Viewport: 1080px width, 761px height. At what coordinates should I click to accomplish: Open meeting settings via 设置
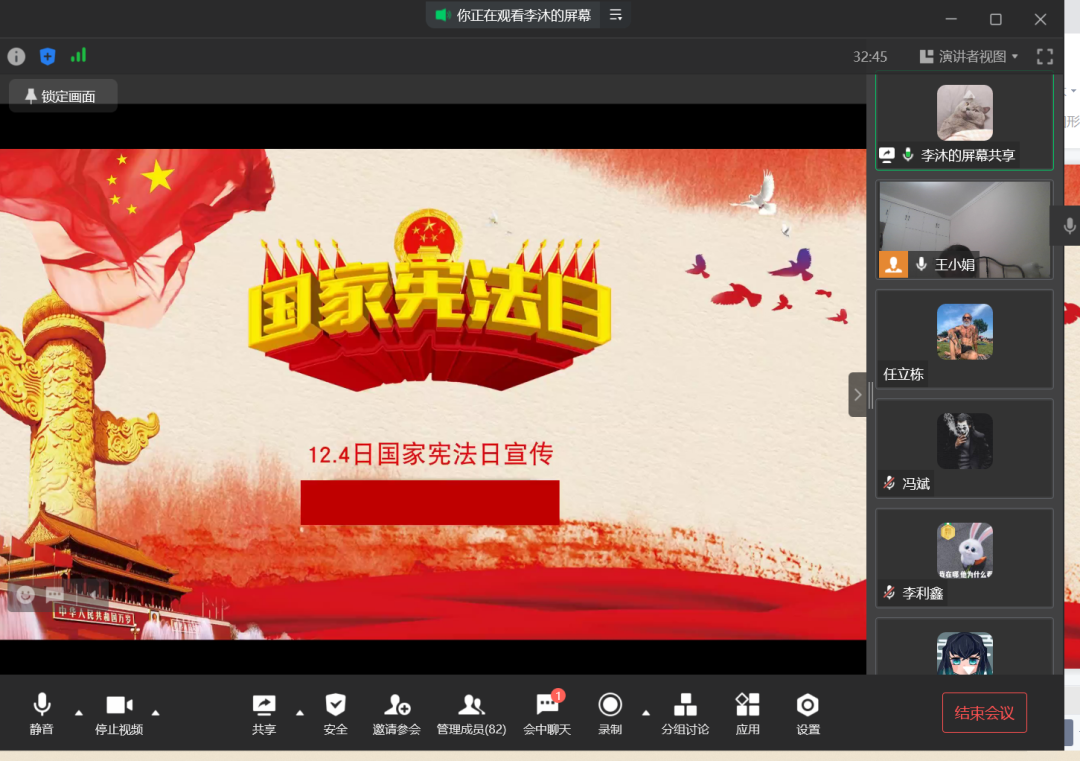coord(807,713)
